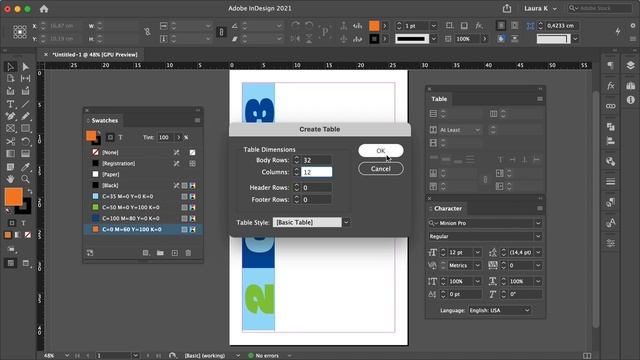Image resolution: width=640 pixels, height=360 pixels.
Task: Create new swatch icon in Swatches panel
Action: (x=175, y=253)
